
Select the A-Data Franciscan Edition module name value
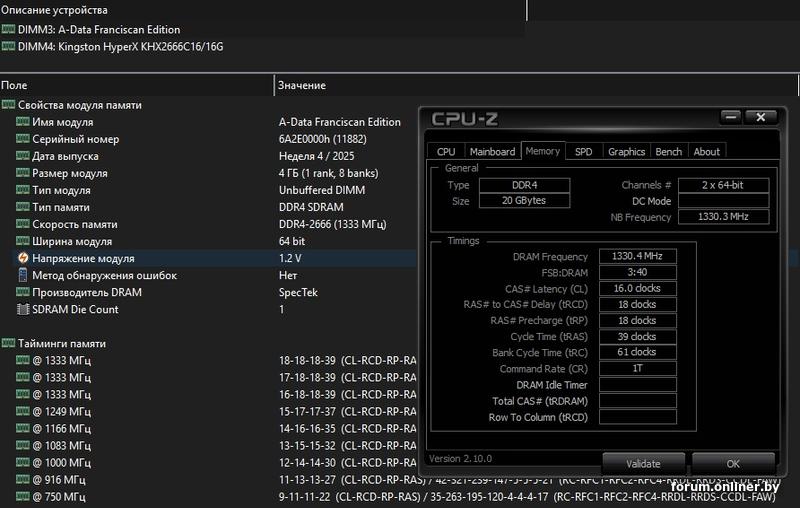point(340,122)
